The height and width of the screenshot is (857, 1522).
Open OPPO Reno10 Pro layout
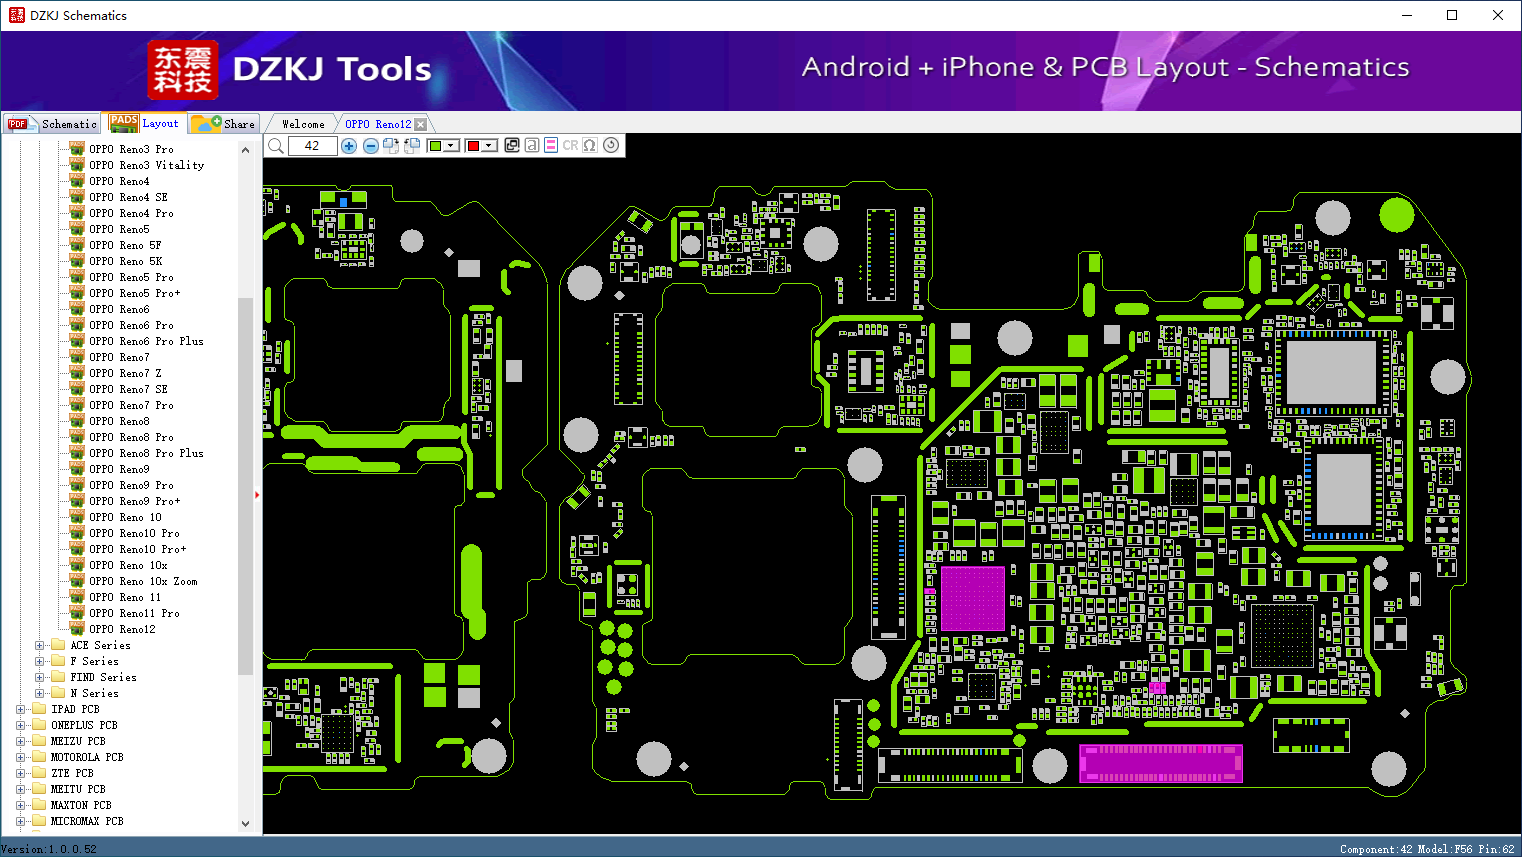pos(134,533)
